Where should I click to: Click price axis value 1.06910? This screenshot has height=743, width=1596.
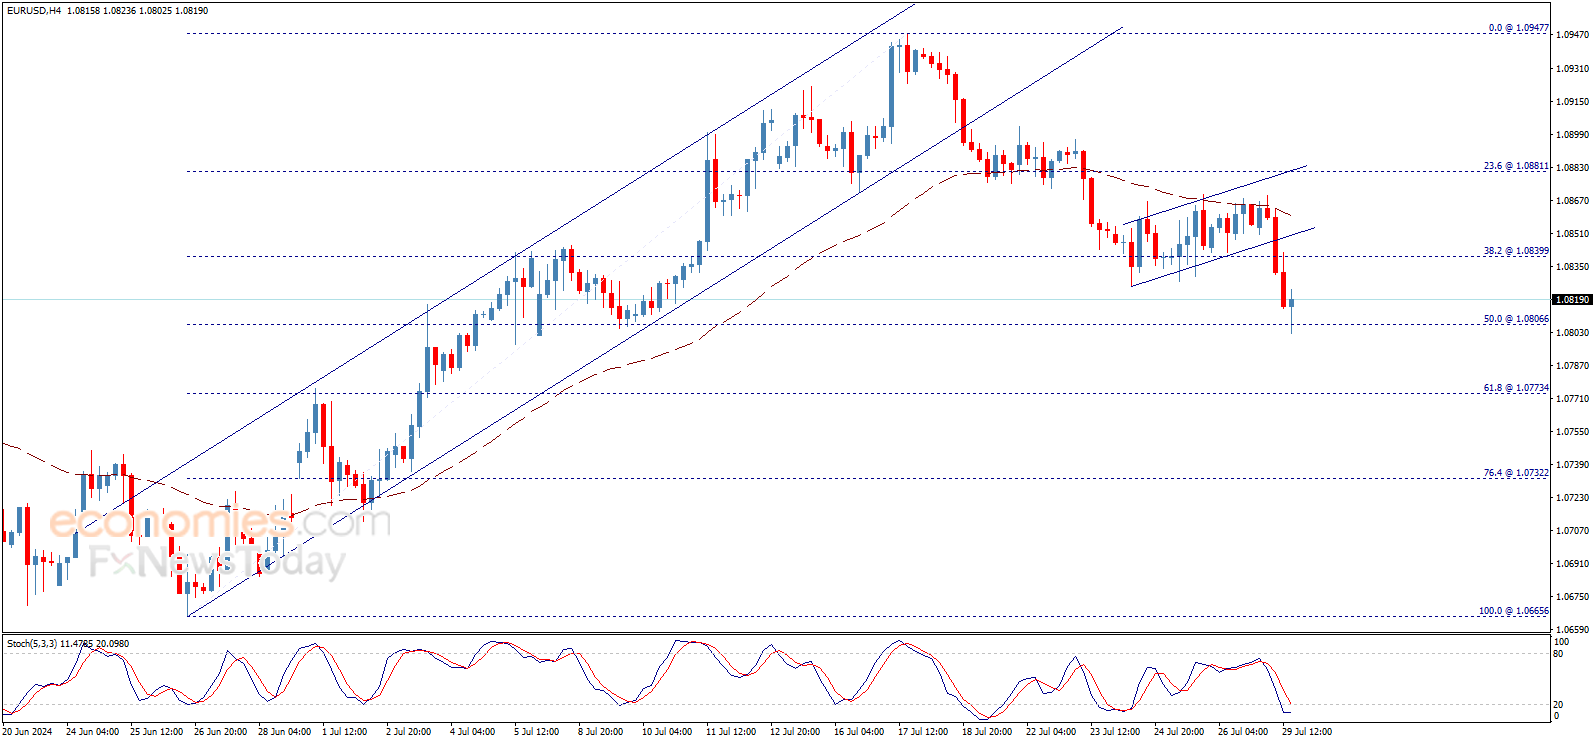click(x=1573, y=564)
